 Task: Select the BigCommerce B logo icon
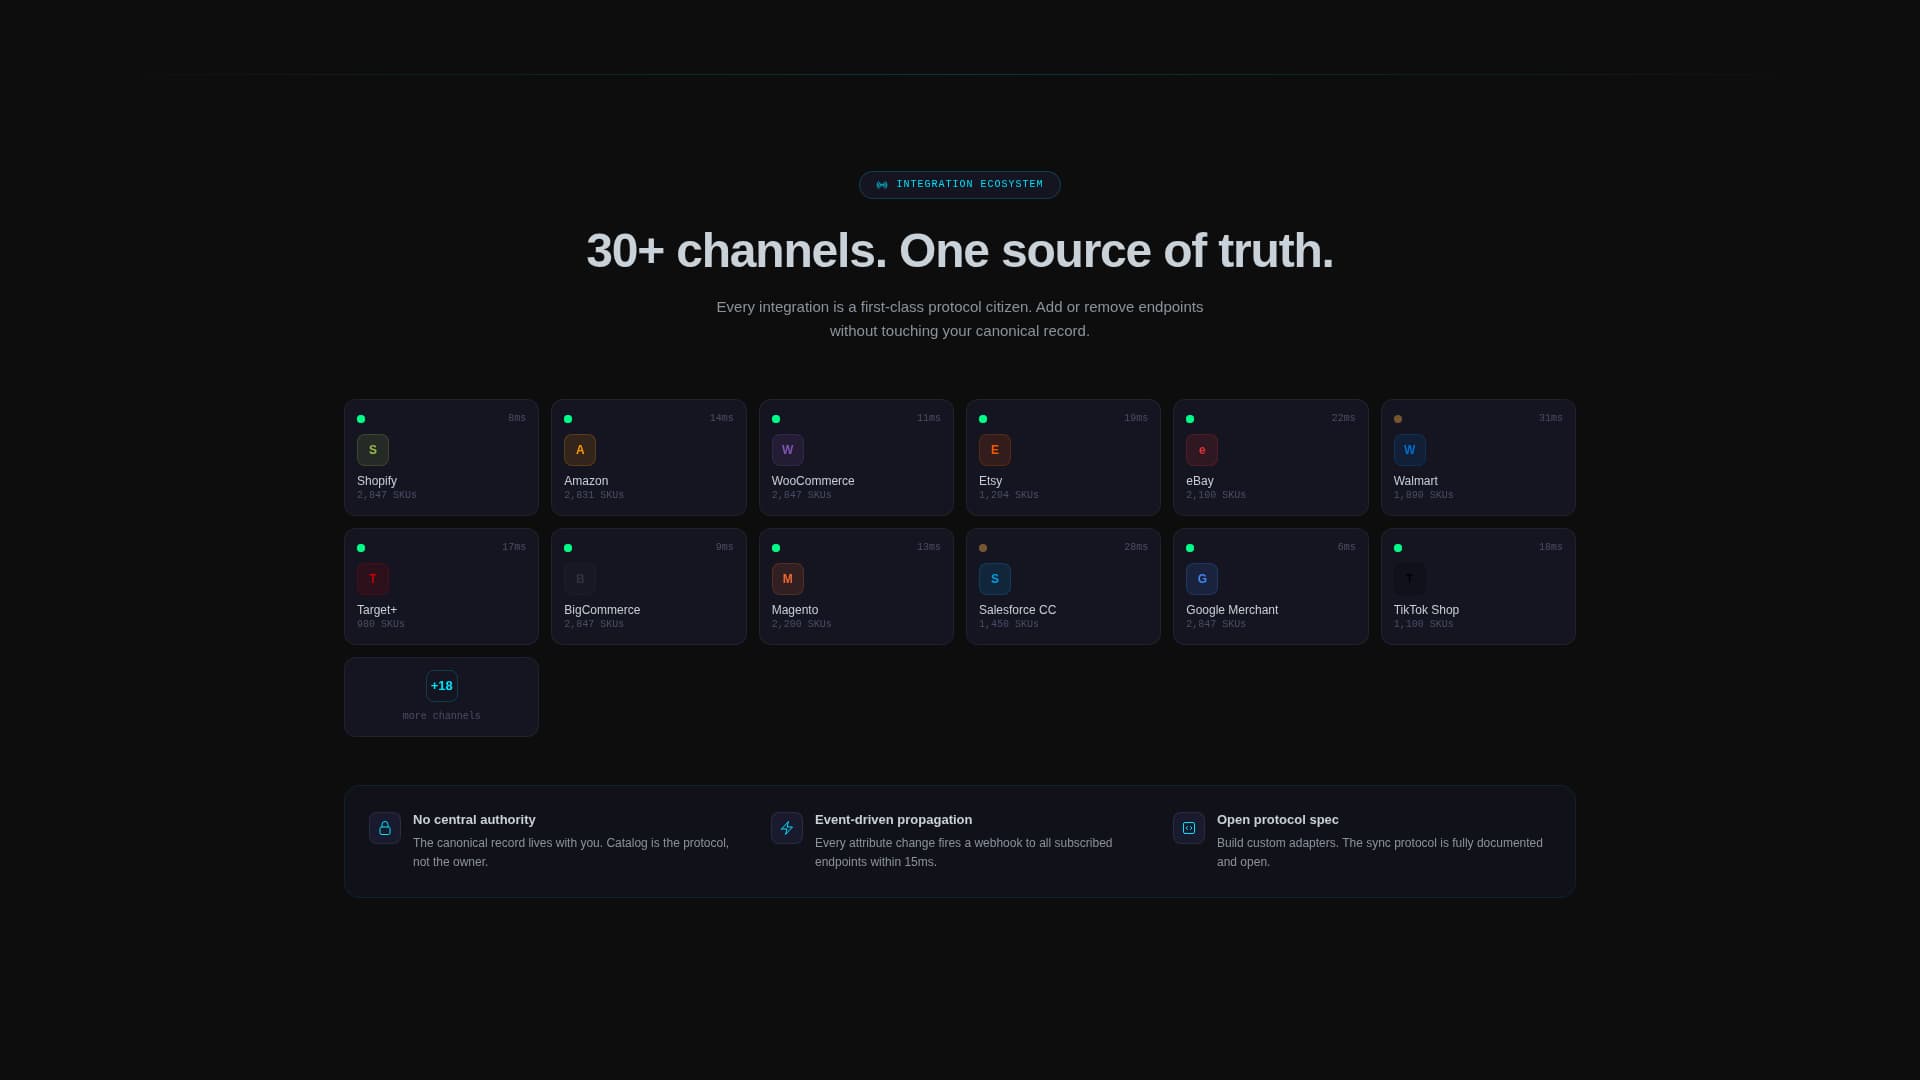(580, 579)
